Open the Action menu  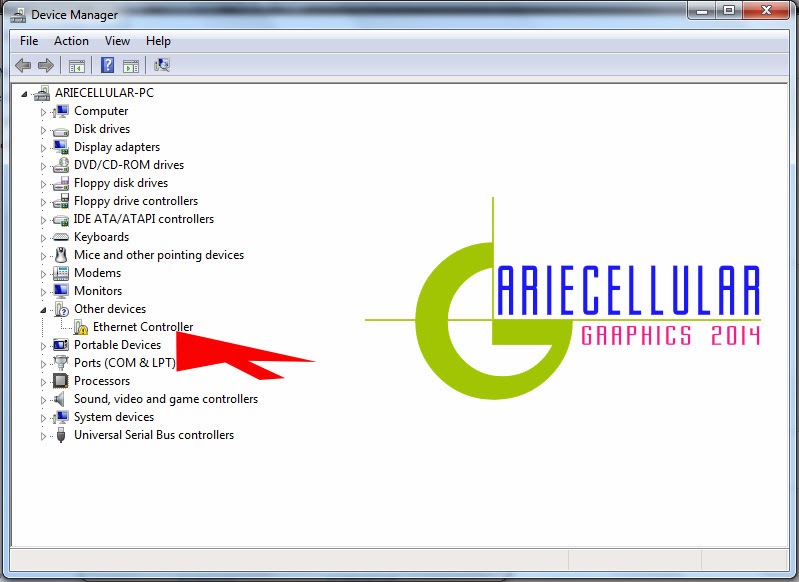[x=71, y=41]
